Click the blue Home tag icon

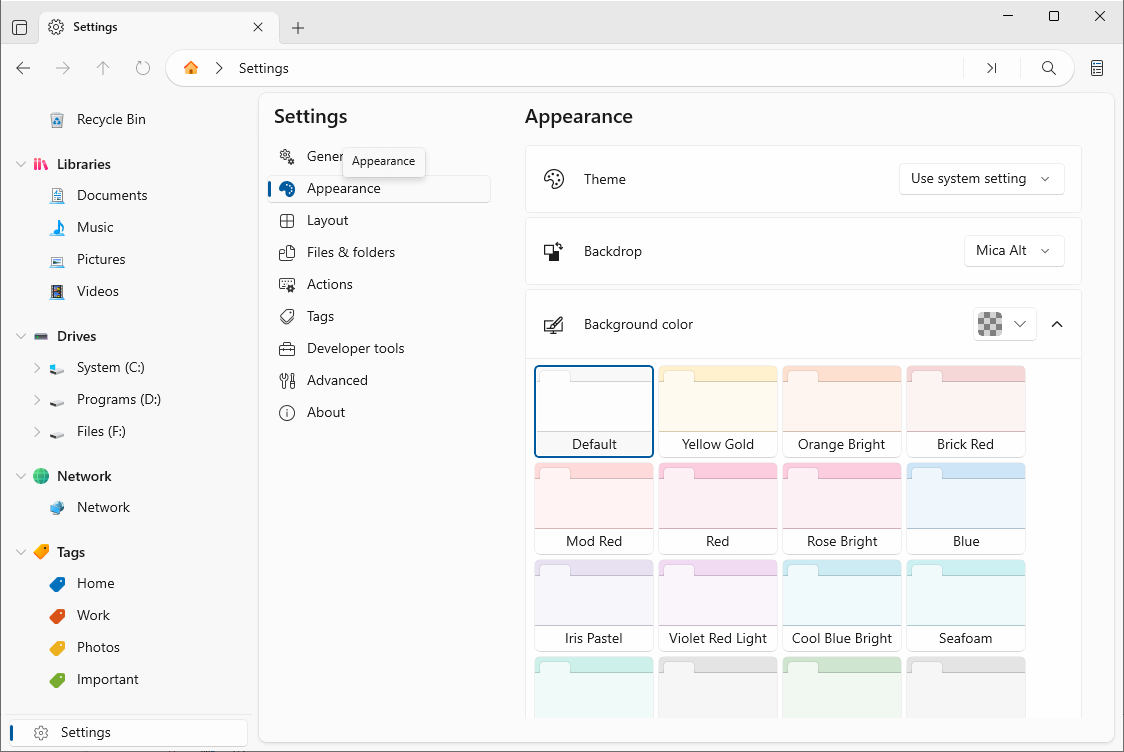(x=57, y=584)
